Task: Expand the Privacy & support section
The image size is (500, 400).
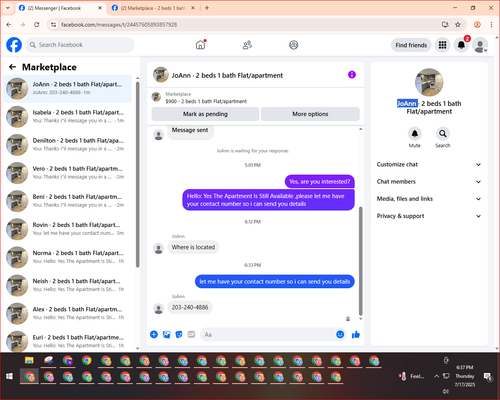Action: pyautogui.click(x=429, y=216)
